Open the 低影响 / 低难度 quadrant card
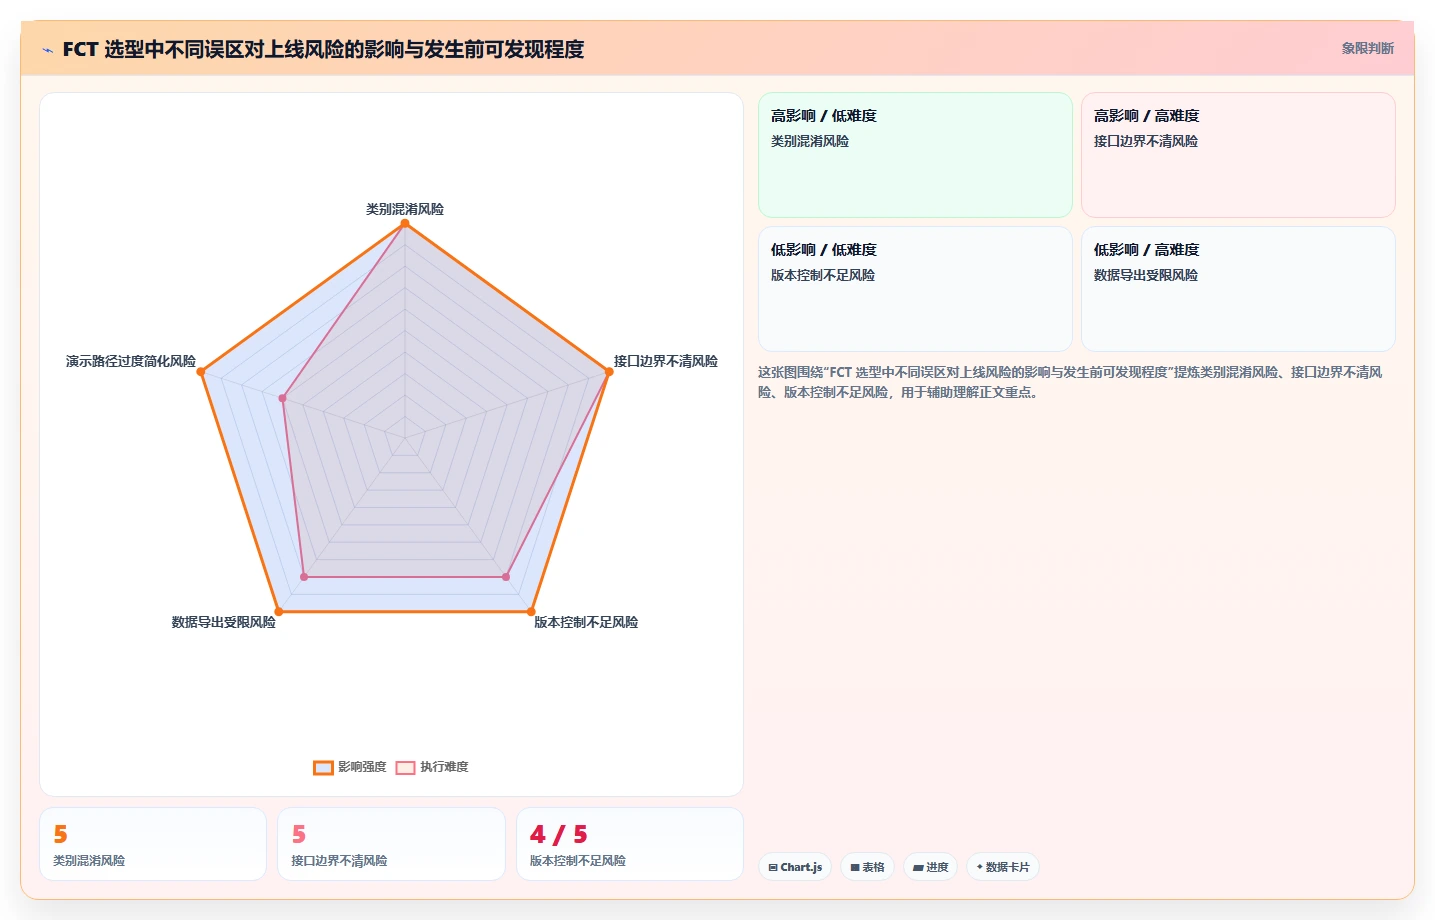The image size is (1435, 920). (x=915, y=289)
